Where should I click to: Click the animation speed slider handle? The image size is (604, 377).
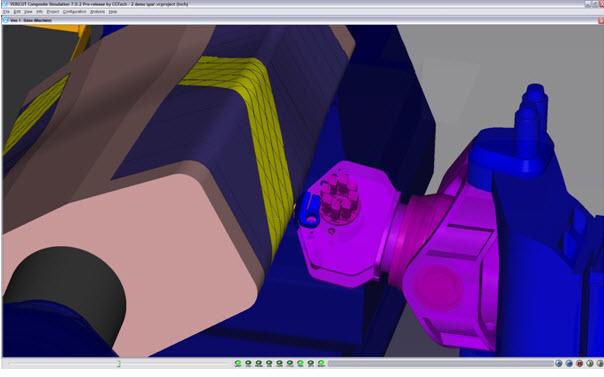click(x=119, y=364)
